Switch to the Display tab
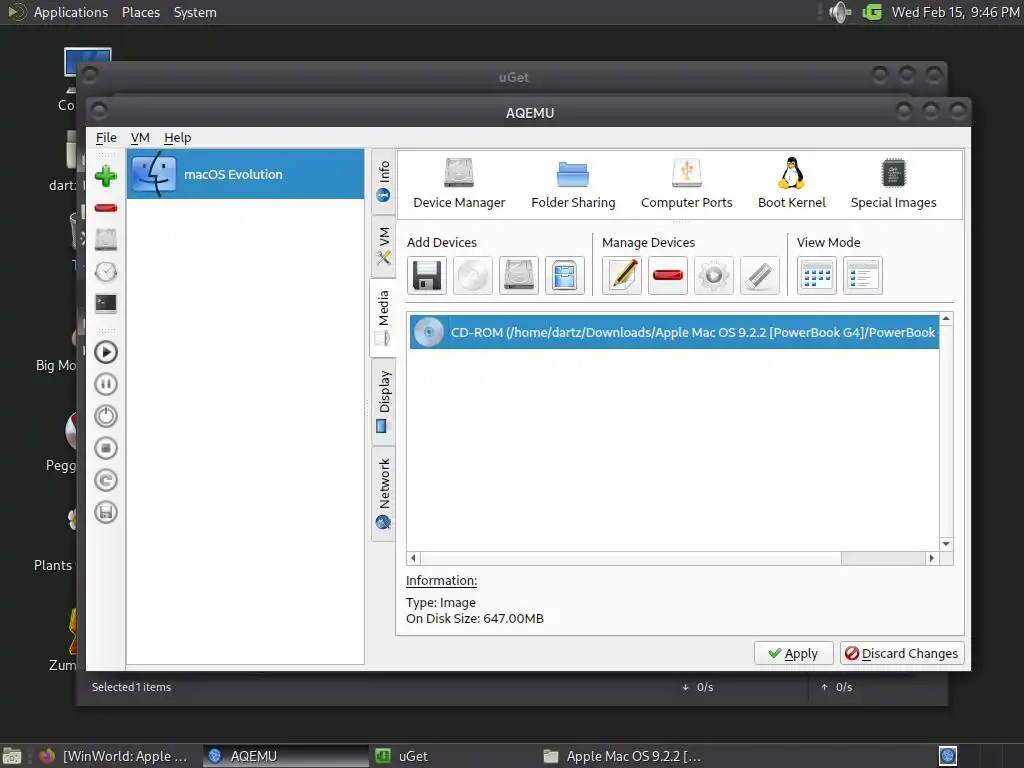Viewport: 1024px width, 768px height. click(383, 402)
